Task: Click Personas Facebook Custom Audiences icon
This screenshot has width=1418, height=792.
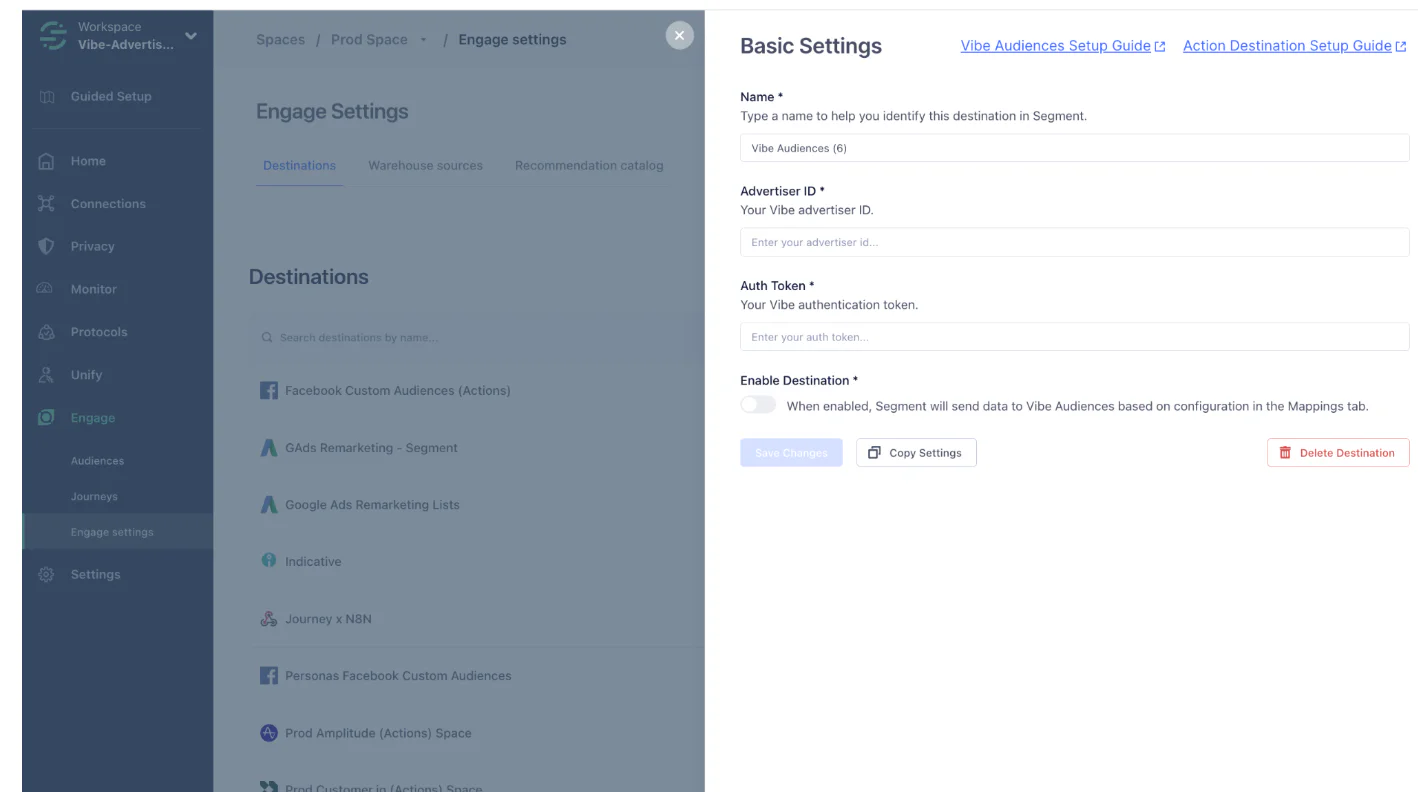Action: [x=269, y=676]
